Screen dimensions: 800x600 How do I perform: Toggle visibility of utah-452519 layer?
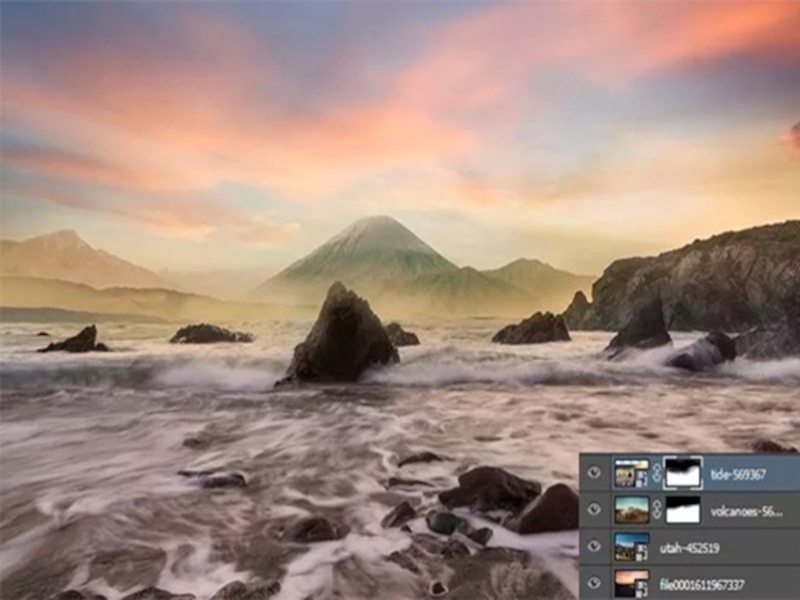point(593,546)
